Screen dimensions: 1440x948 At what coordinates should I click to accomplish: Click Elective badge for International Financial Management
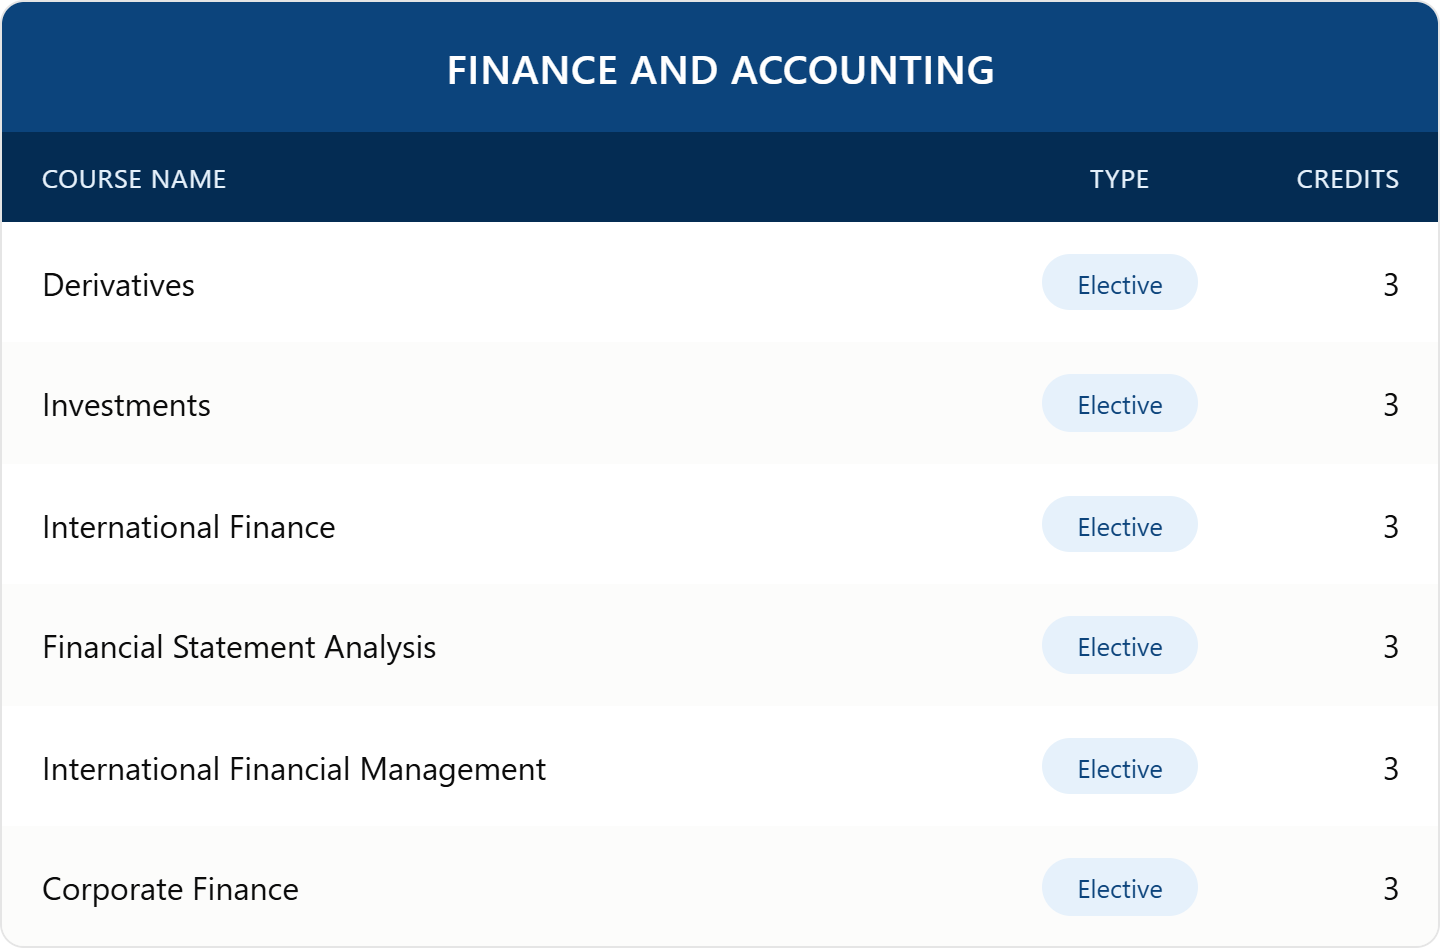[x=1120, y=767]
